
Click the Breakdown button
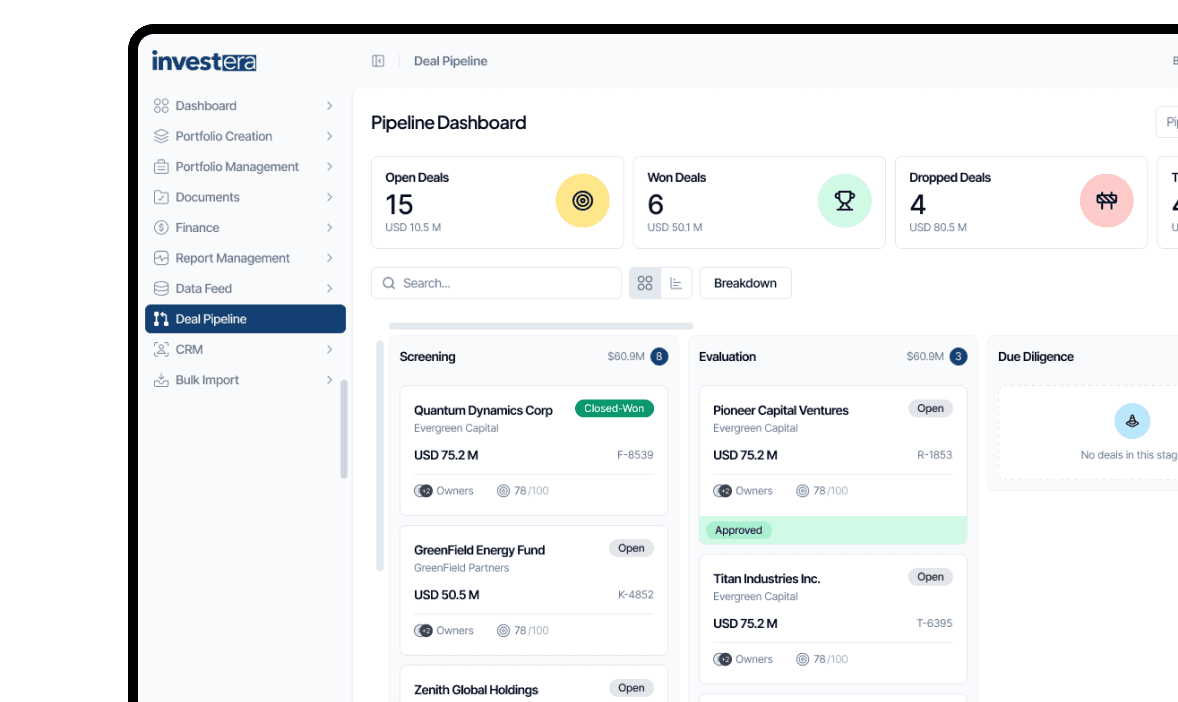745,283
